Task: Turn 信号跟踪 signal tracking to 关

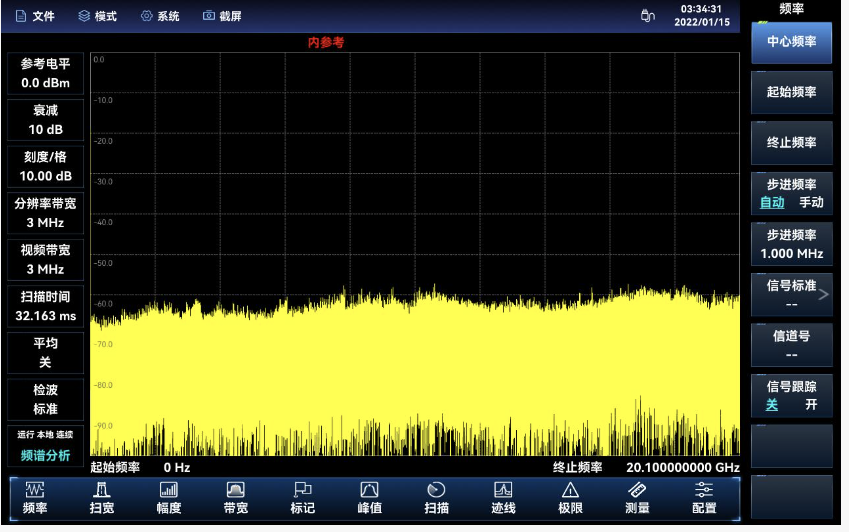Action: 772,405
